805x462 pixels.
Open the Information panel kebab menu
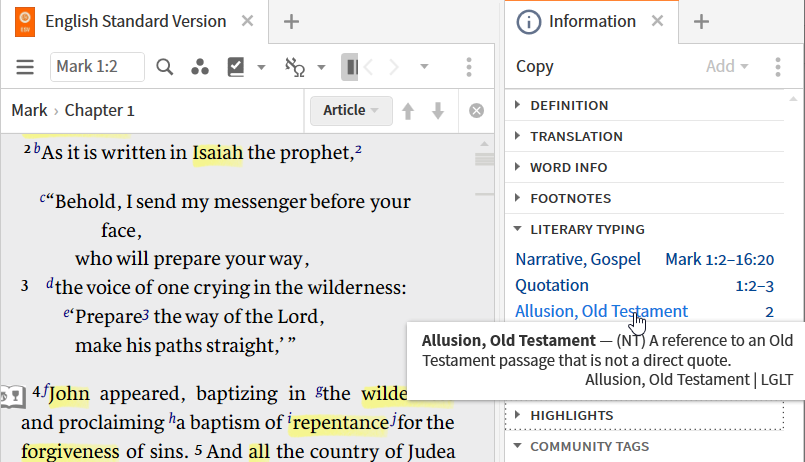click(778, 67)
